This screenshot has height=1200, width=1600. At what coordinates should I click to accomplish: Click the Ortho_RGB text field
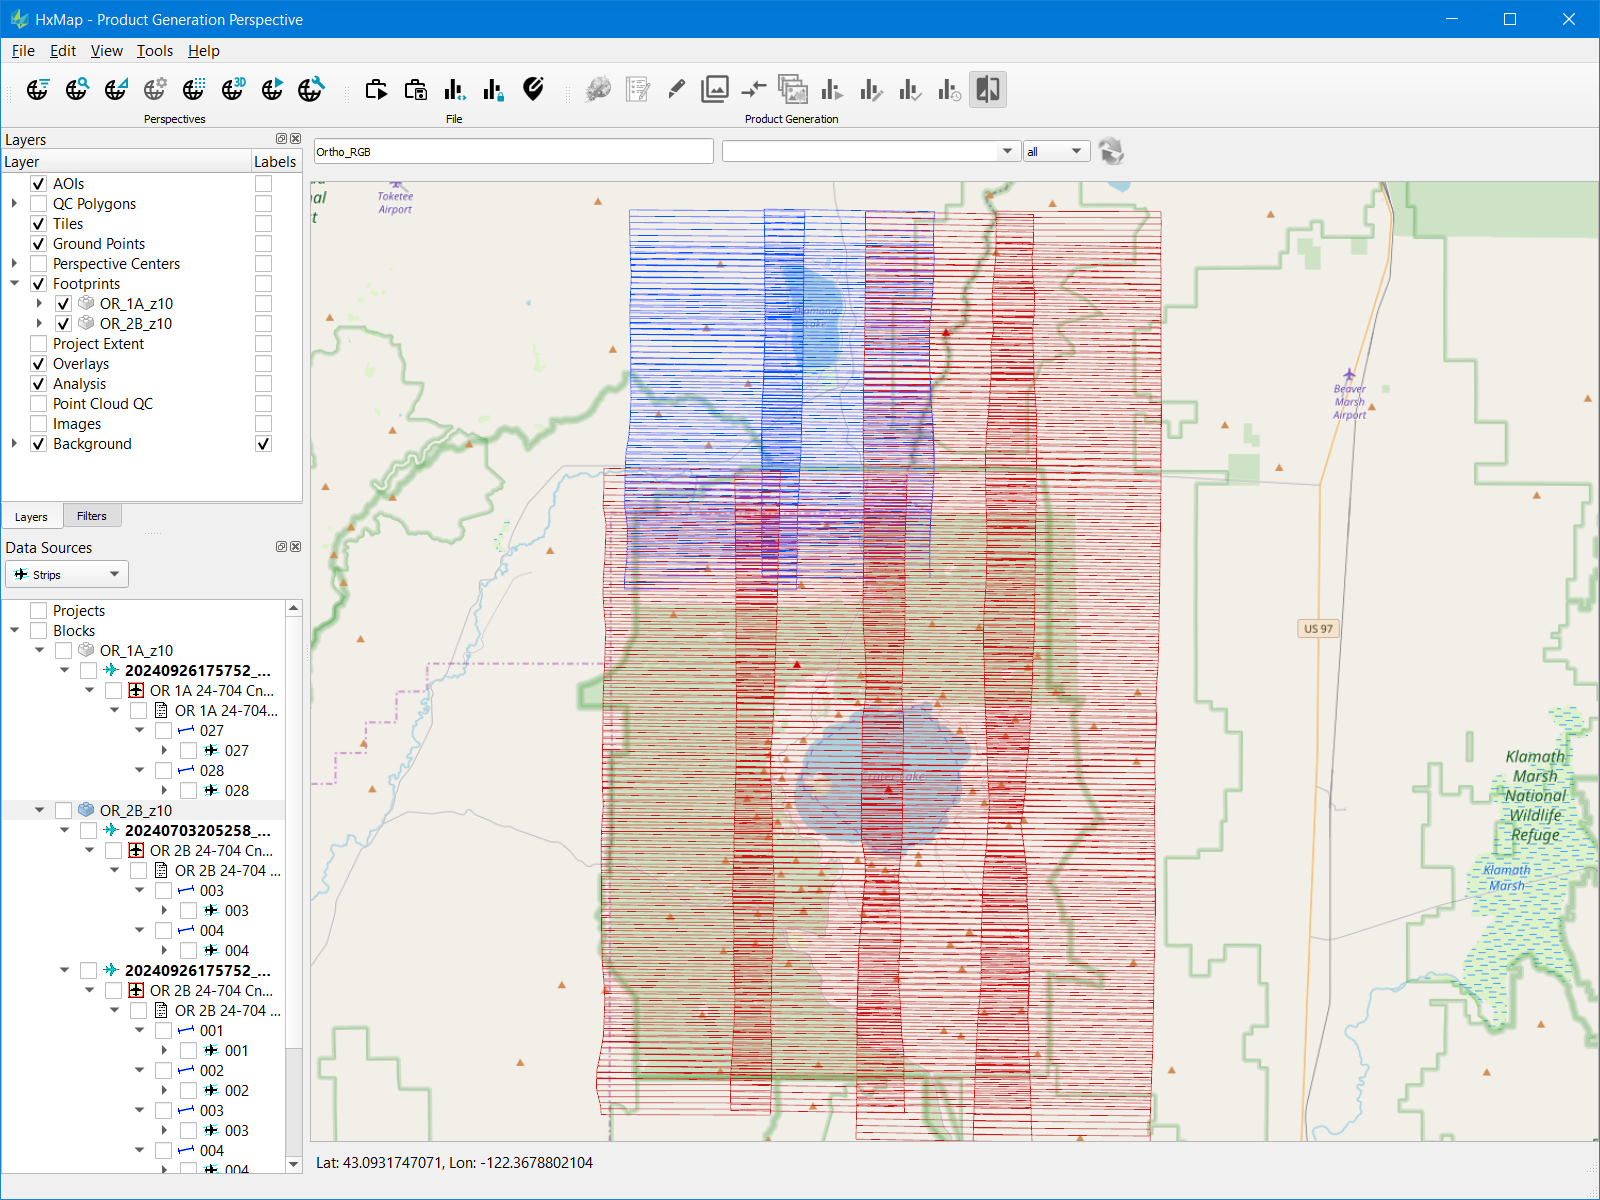513,152
